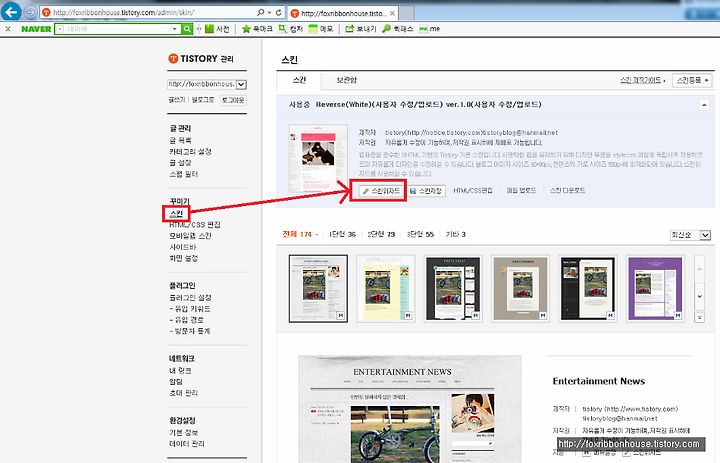Open the 사전 dictionary toolbar item
Image resolution: width=720 pixels, height=463 pixels.
[217, 29]
